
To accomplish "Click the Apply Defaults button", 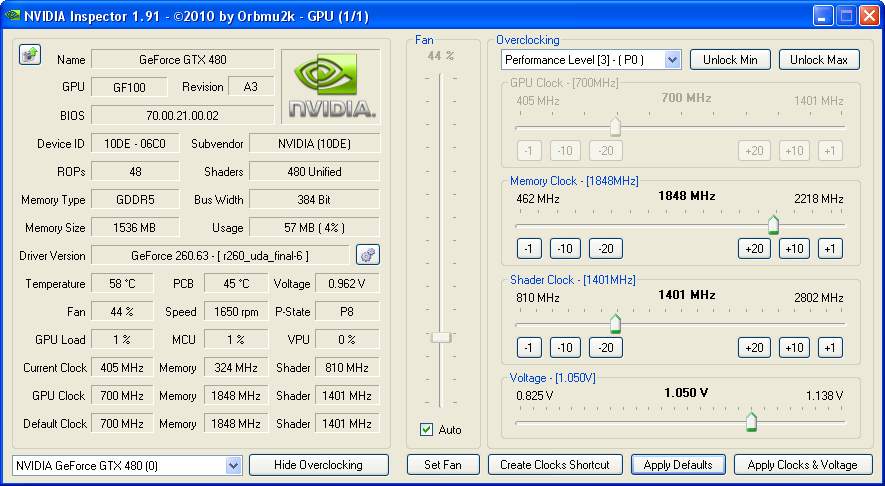I will tap(678, 465).
